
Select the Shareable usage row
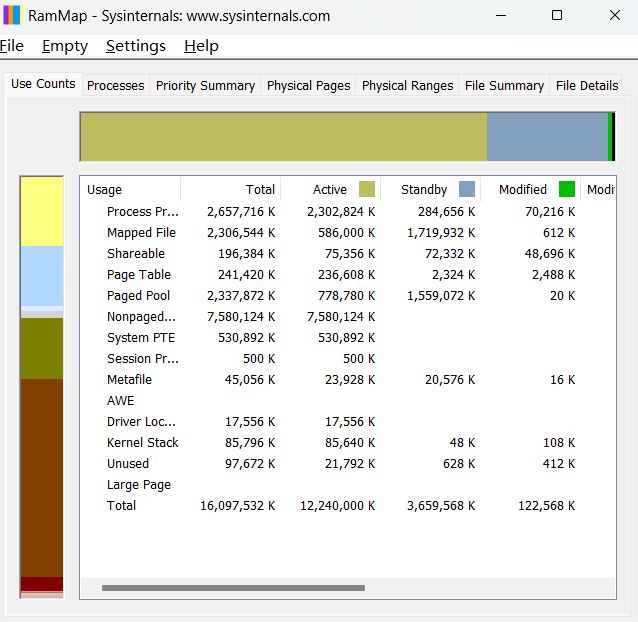point(347,253)
